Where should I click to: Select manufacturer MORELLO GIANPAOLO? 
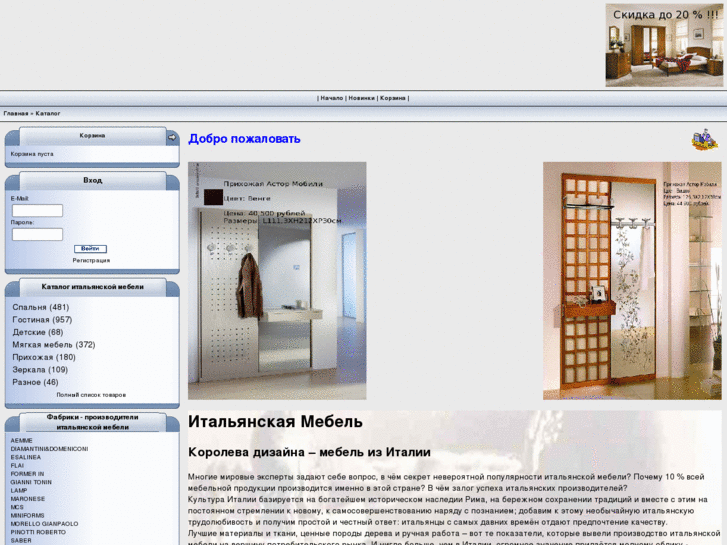[x=45, y=524]
